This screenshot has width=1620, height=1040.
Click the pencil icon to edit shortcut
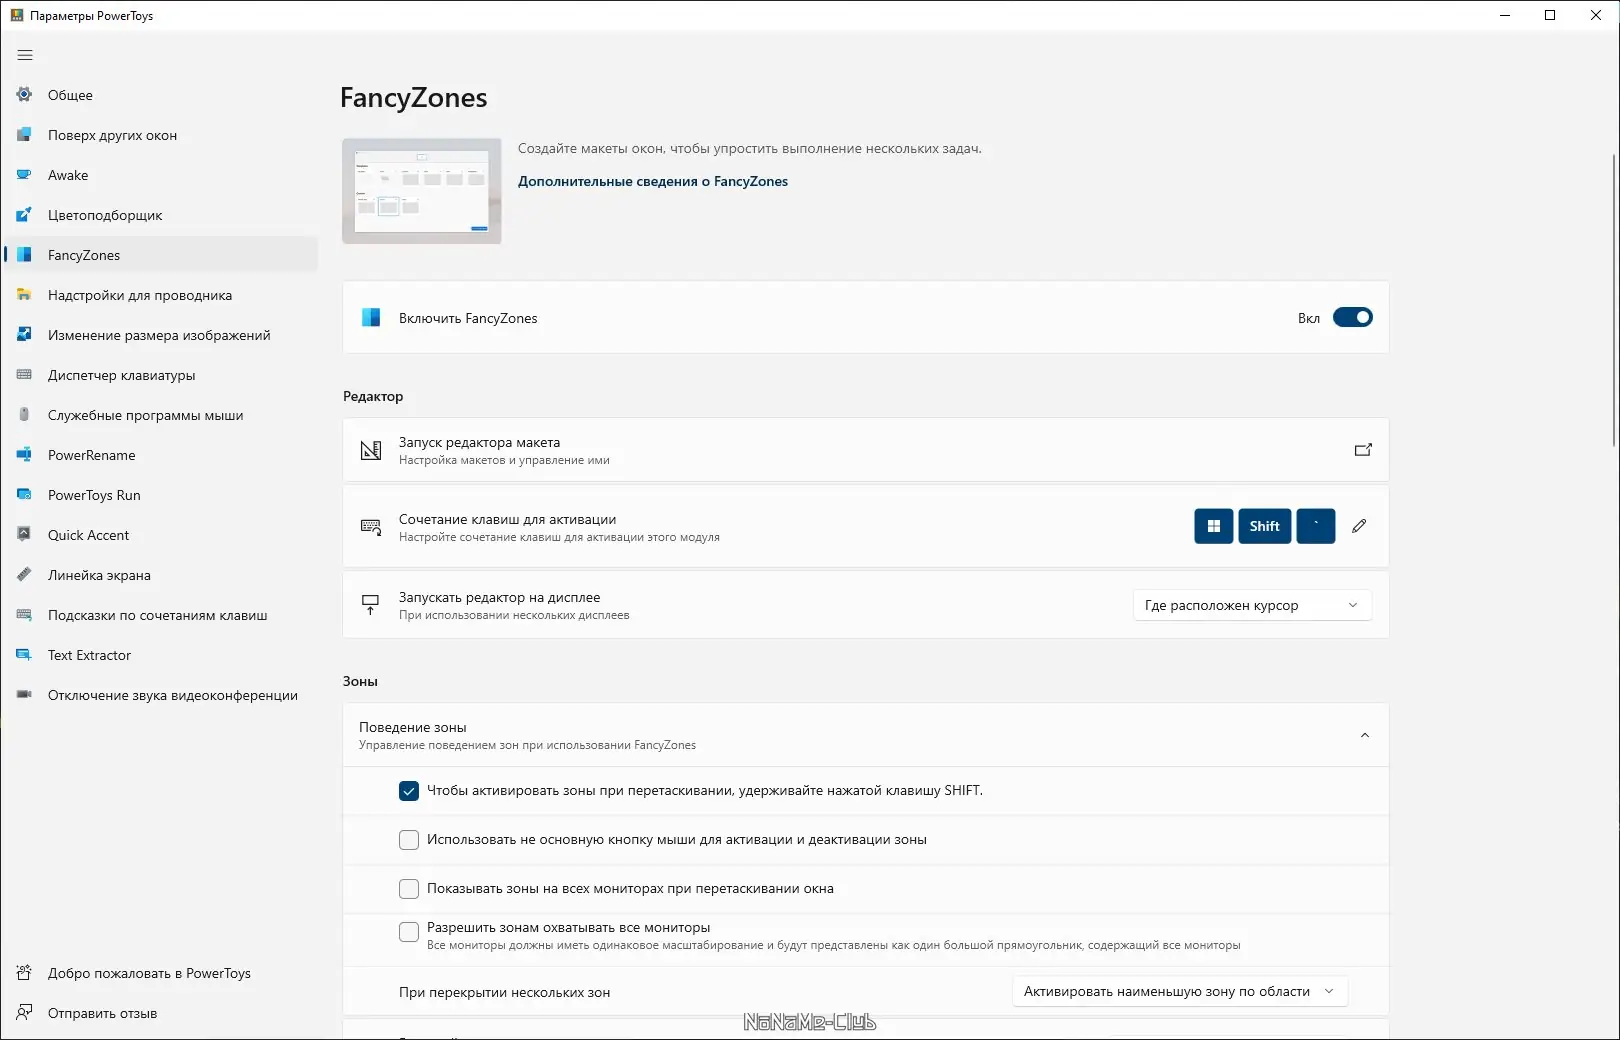(1359, 526)
